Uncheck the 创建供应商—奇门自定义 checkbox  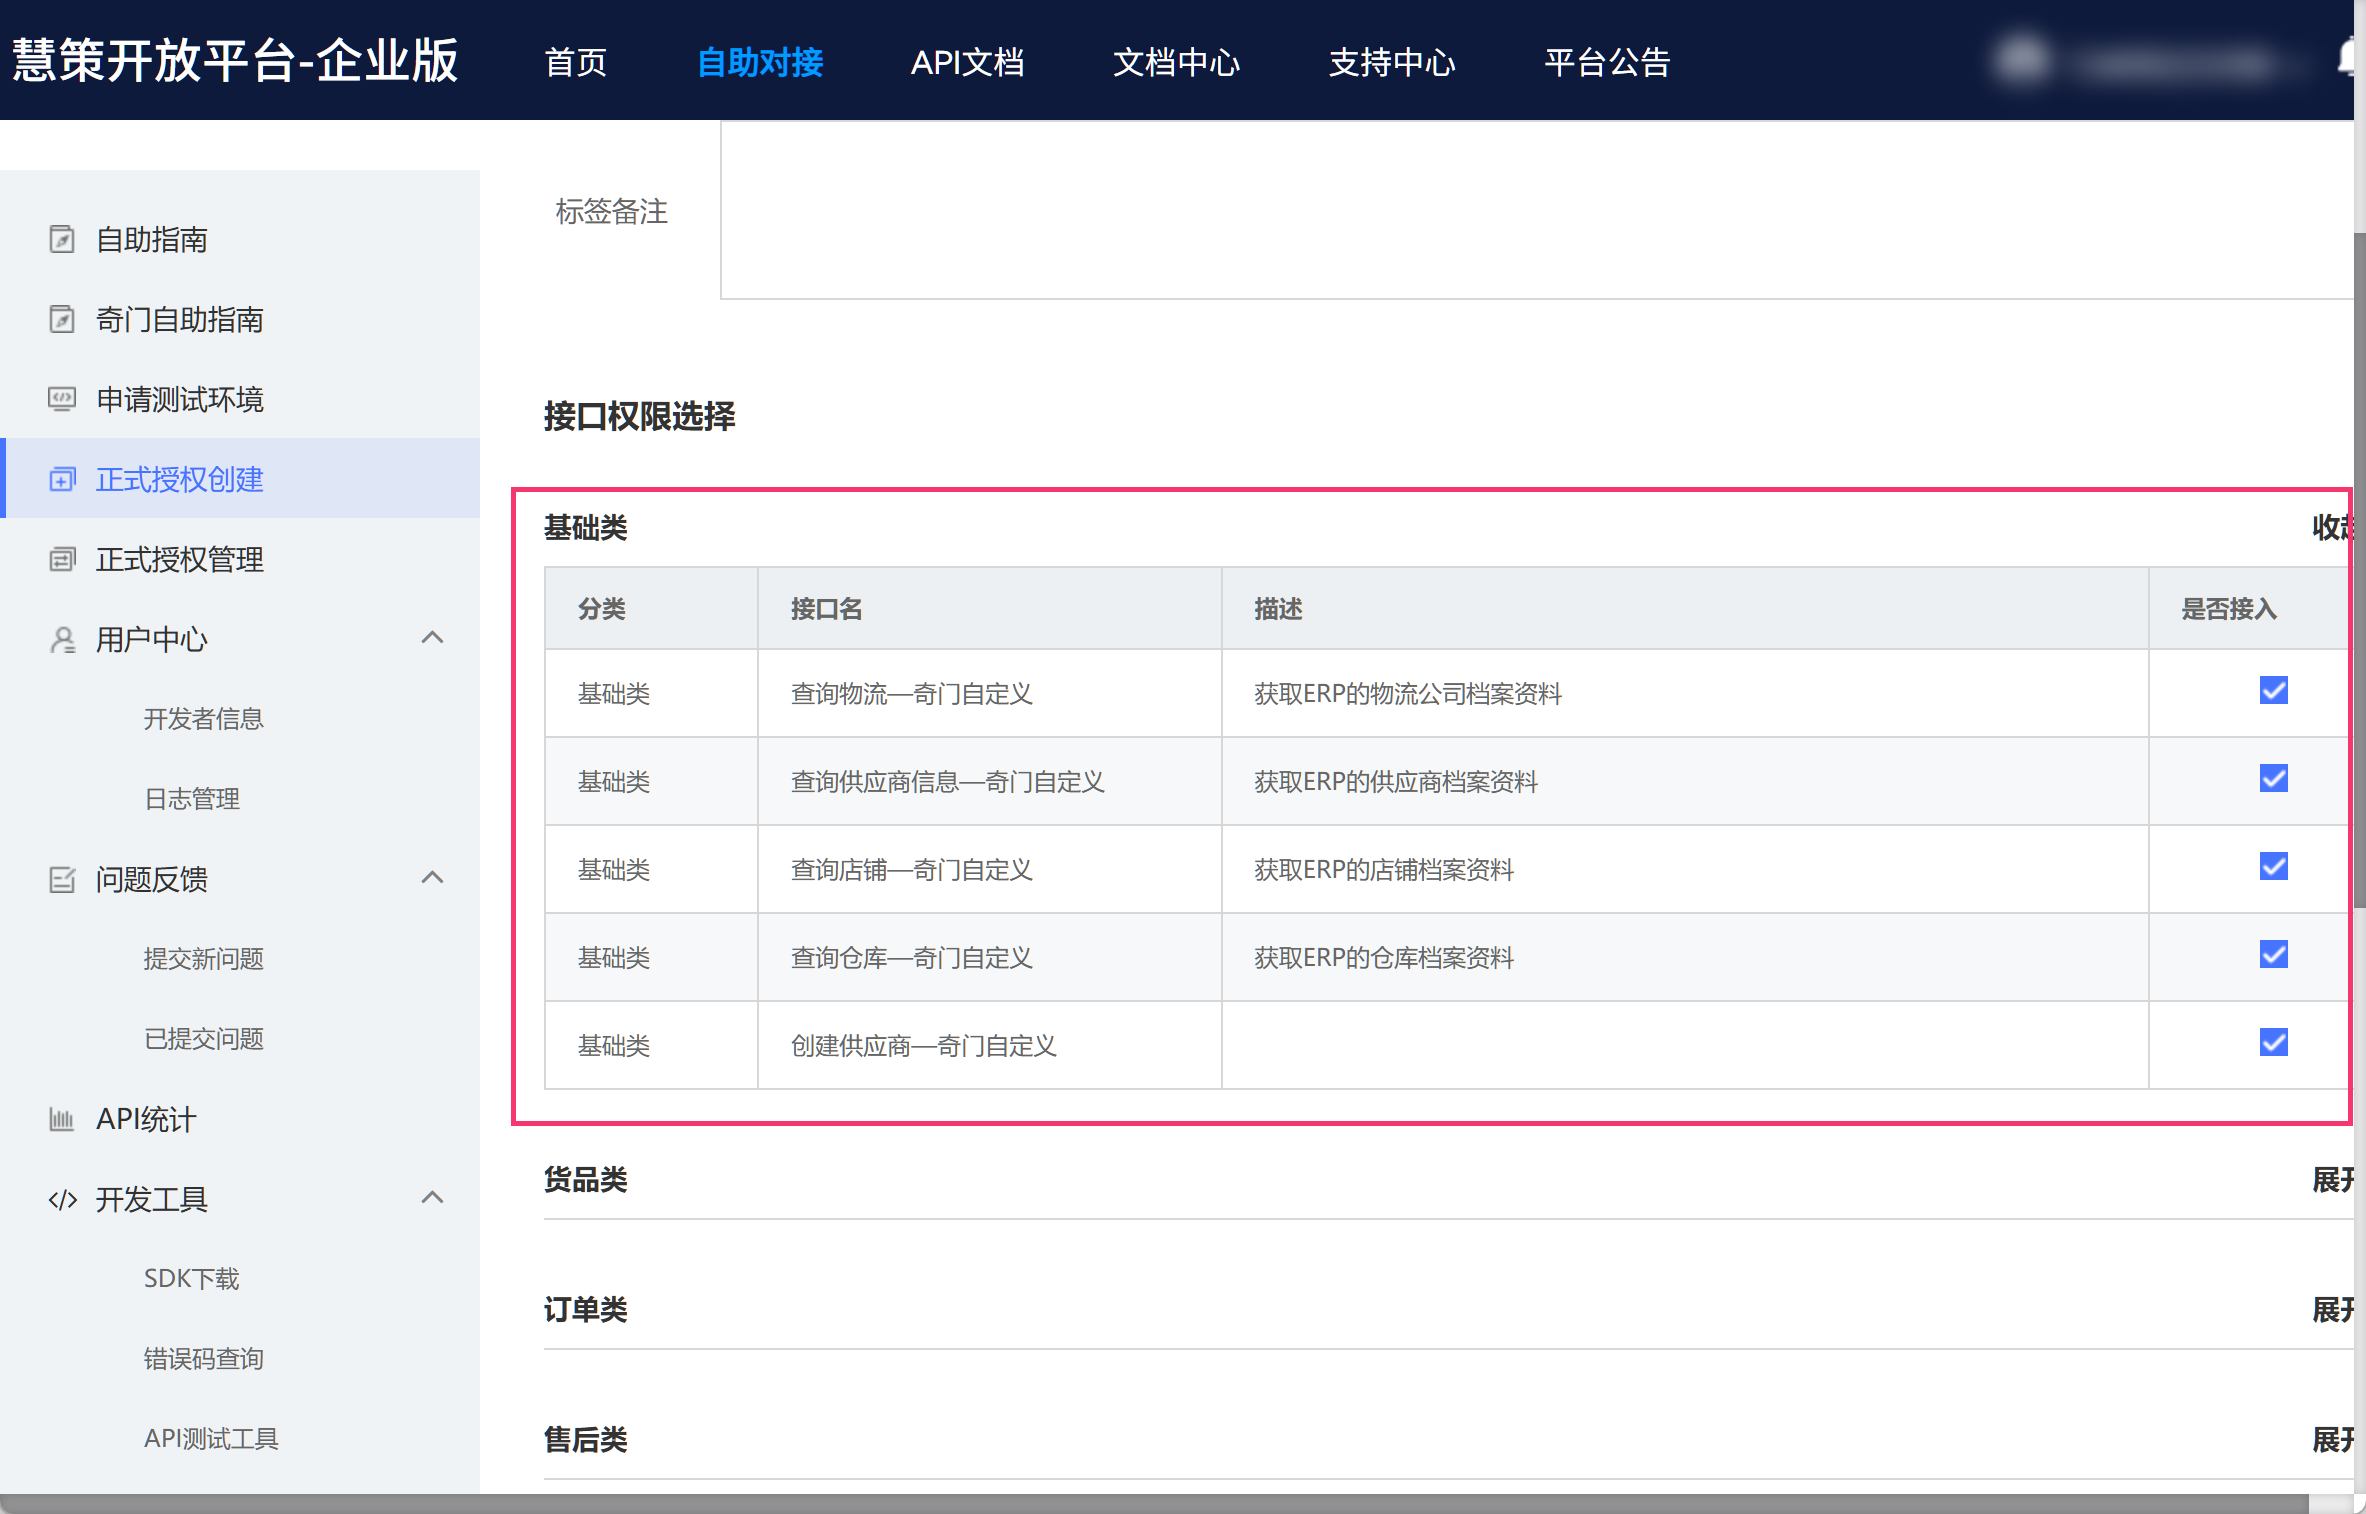pos(2273,1042)
